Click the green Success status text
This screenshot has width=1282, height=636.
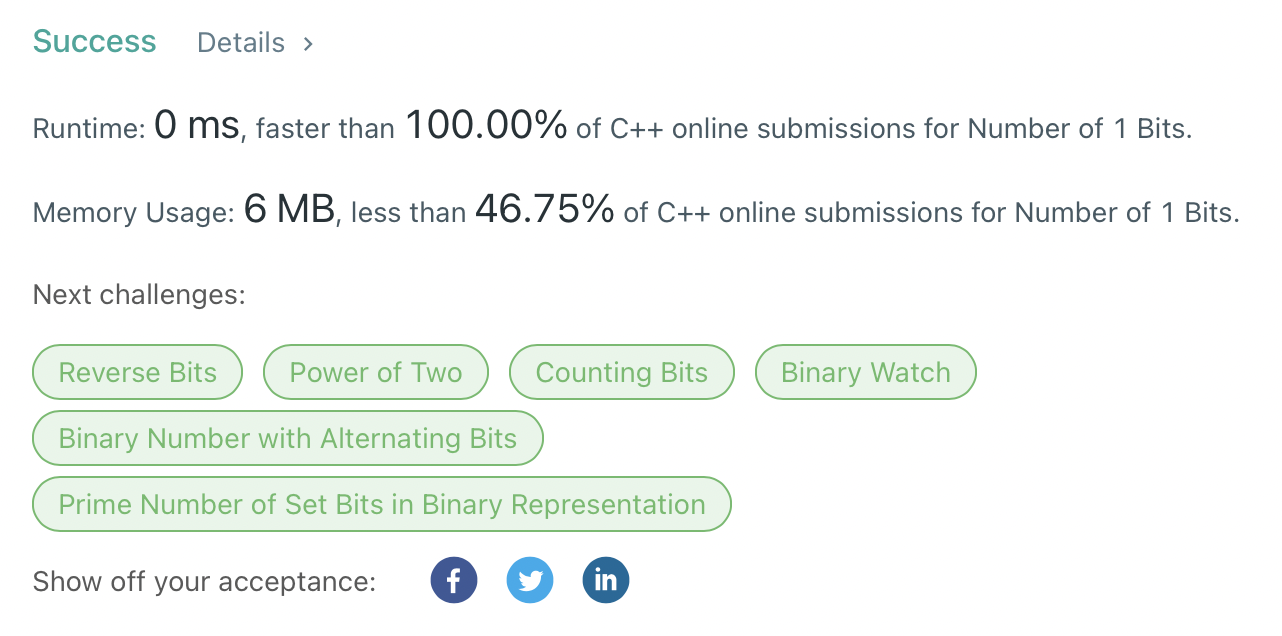(95, 42)
